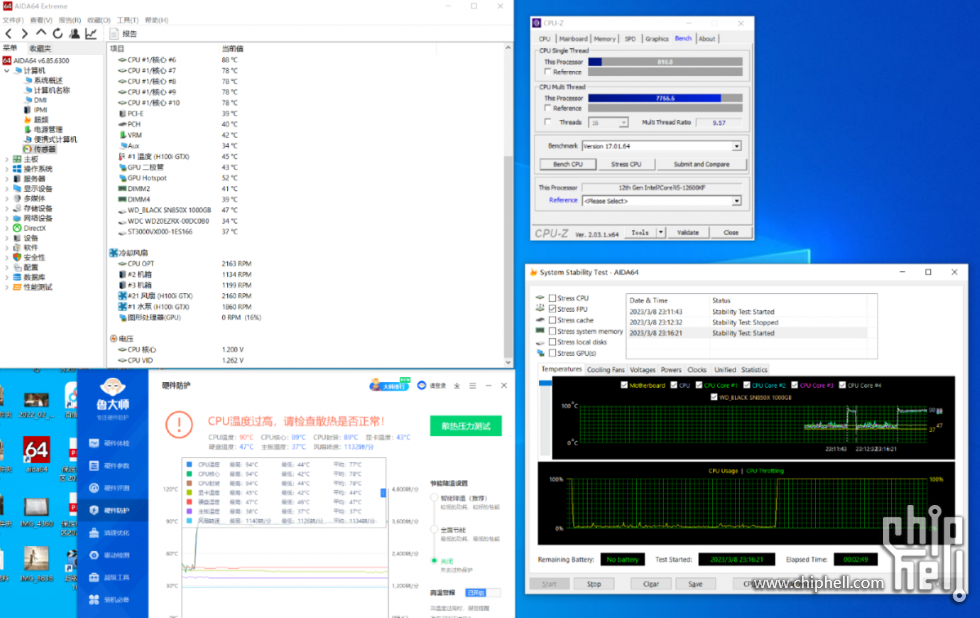Image resolution: width=980 pixels, height=618 pixels.
Task: Check the CPU-Z Threads checkbox
Action: (548, 122)
